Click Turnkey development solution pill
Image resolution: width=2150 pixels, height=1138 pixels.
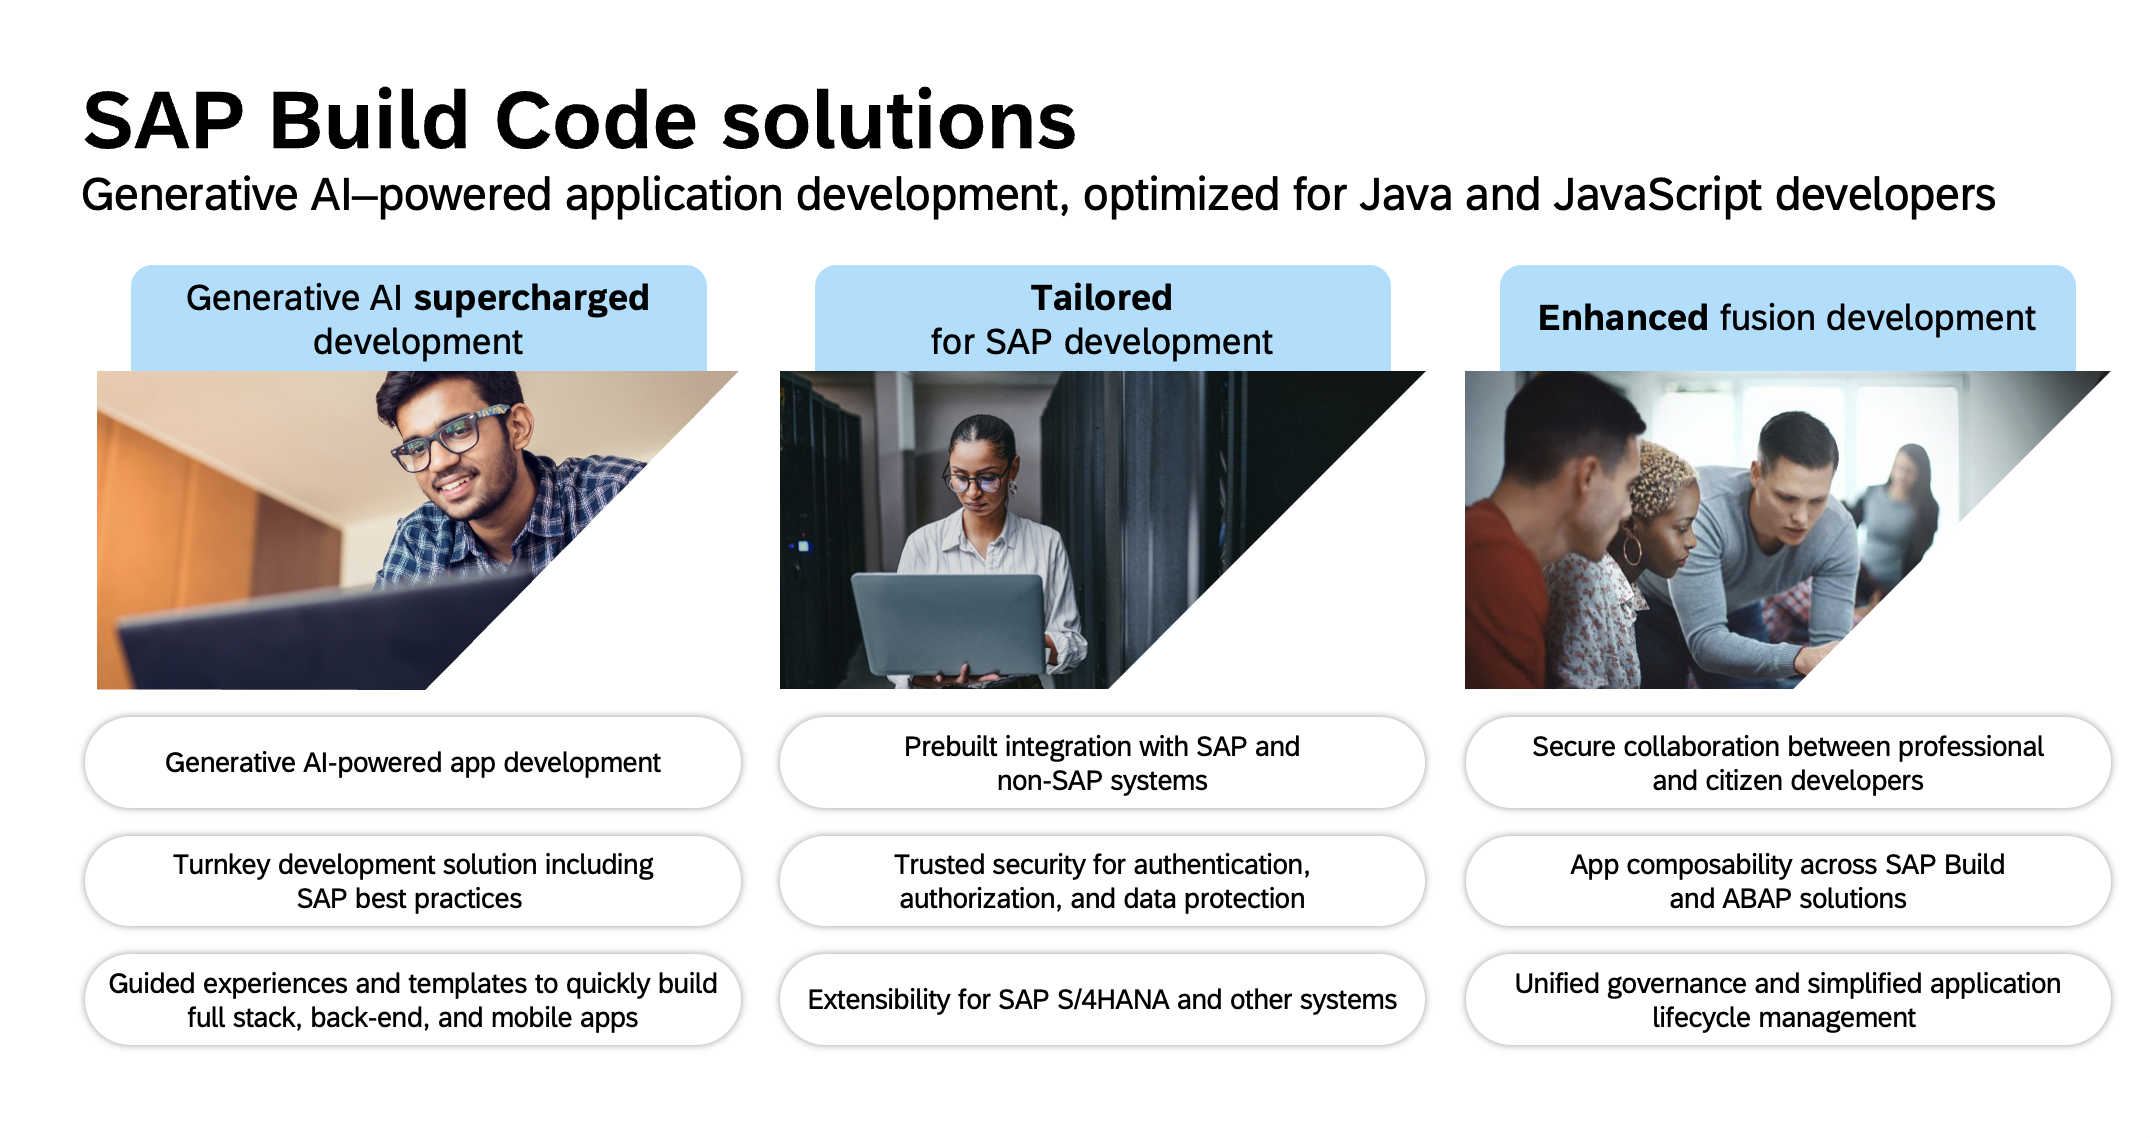tap(412, 881)
